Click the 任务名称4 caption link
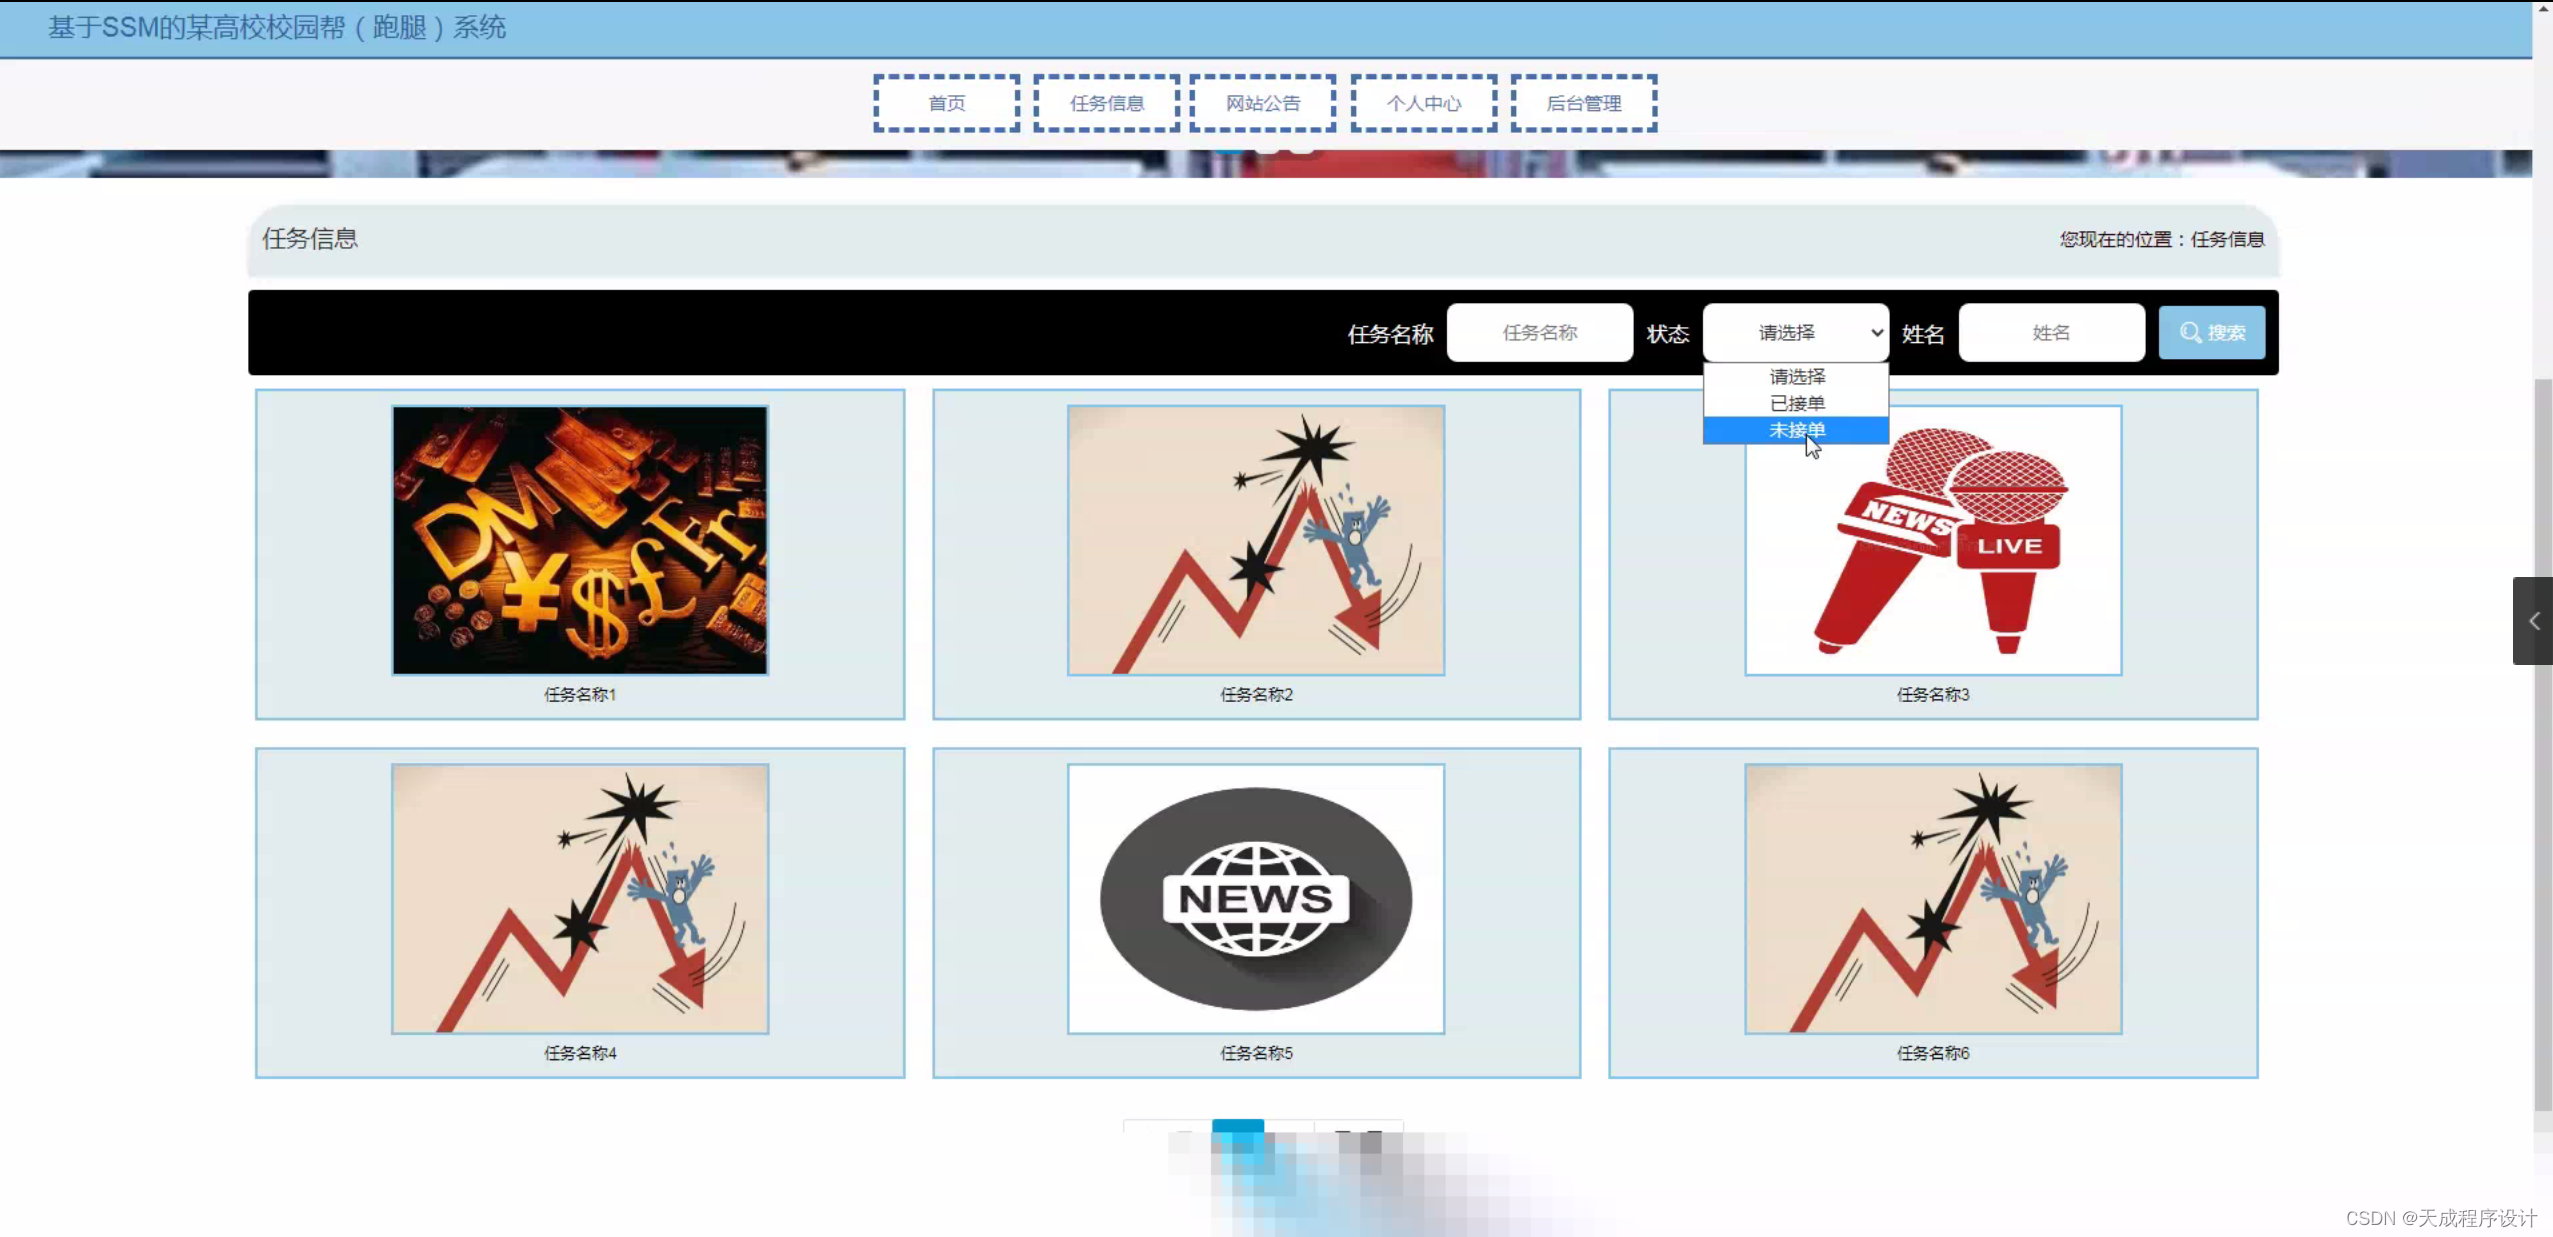The width and height of the screenshot is (2553, 1237). tap(580, 1053)
